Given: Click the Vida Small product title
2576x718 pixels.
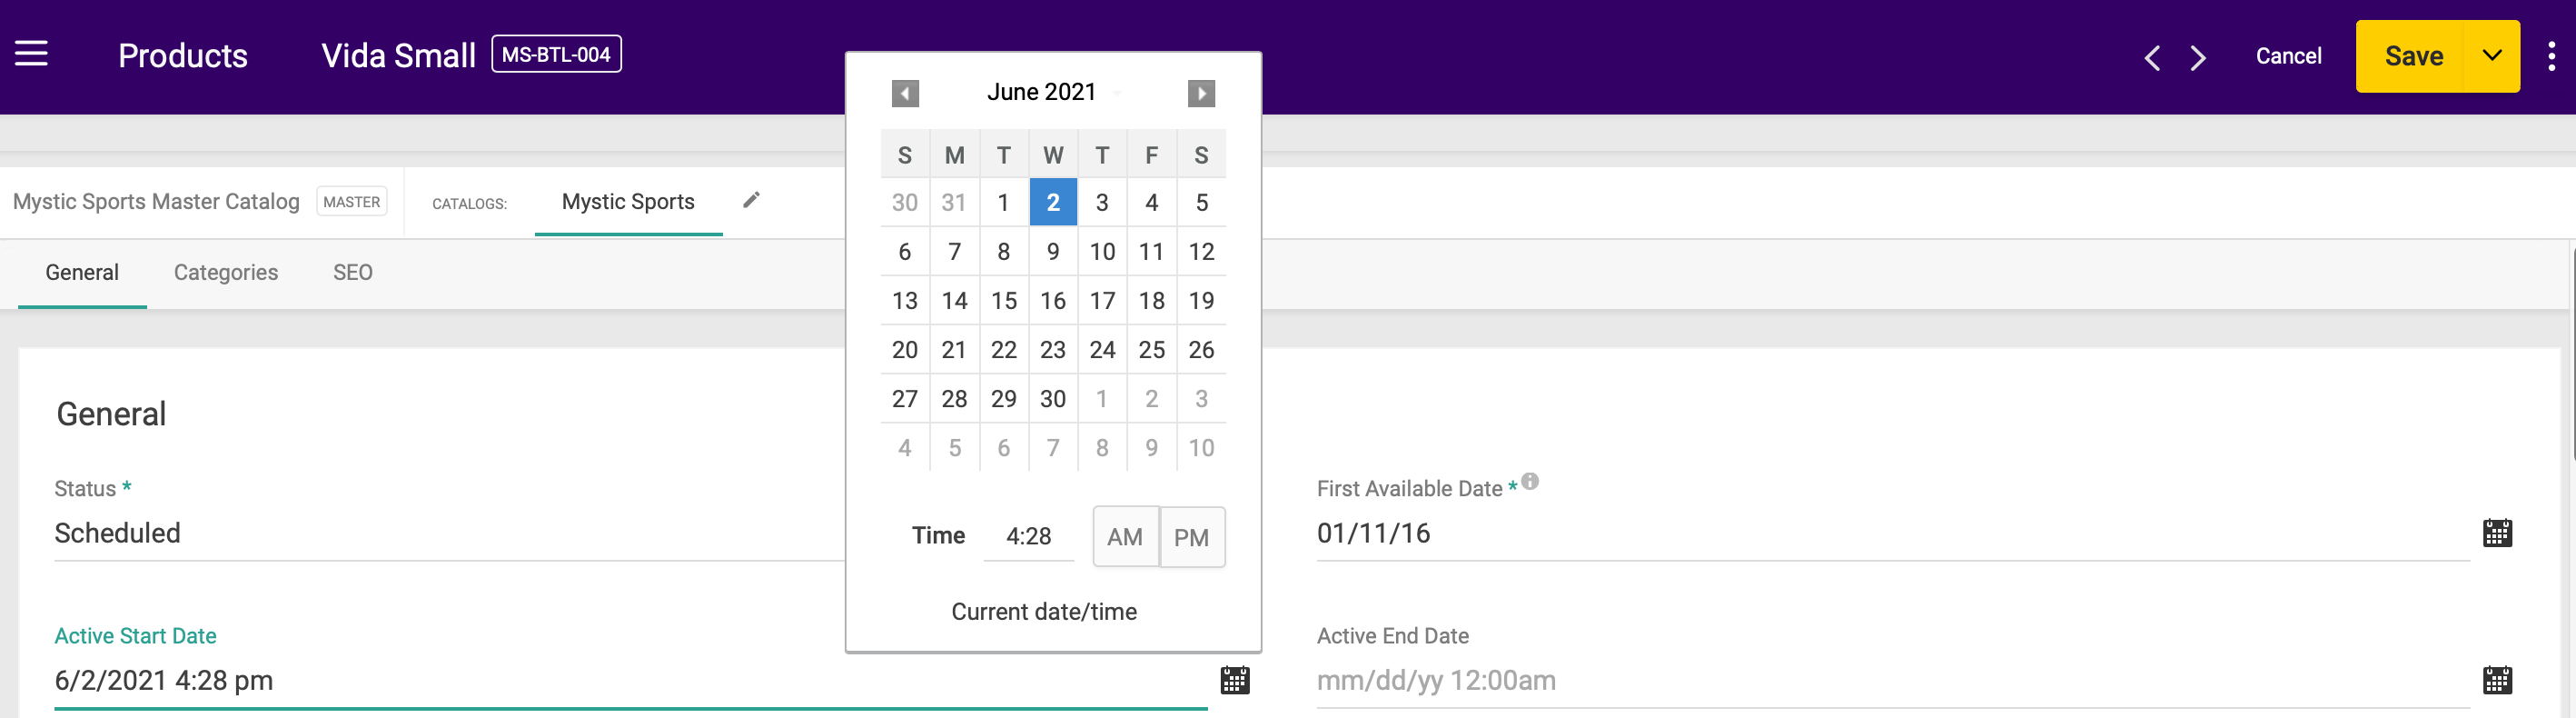Looking at the screenshot, I should click(398, 55).
